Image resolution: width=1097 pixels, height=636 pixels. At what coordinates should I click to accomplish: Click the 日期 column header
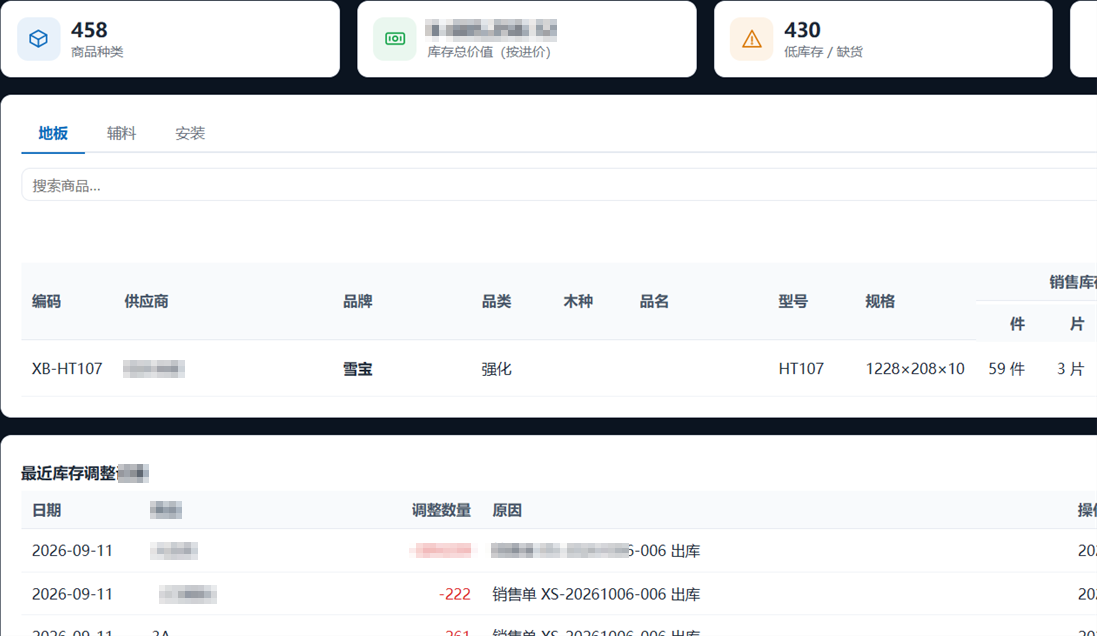click(x=46, y=510)
